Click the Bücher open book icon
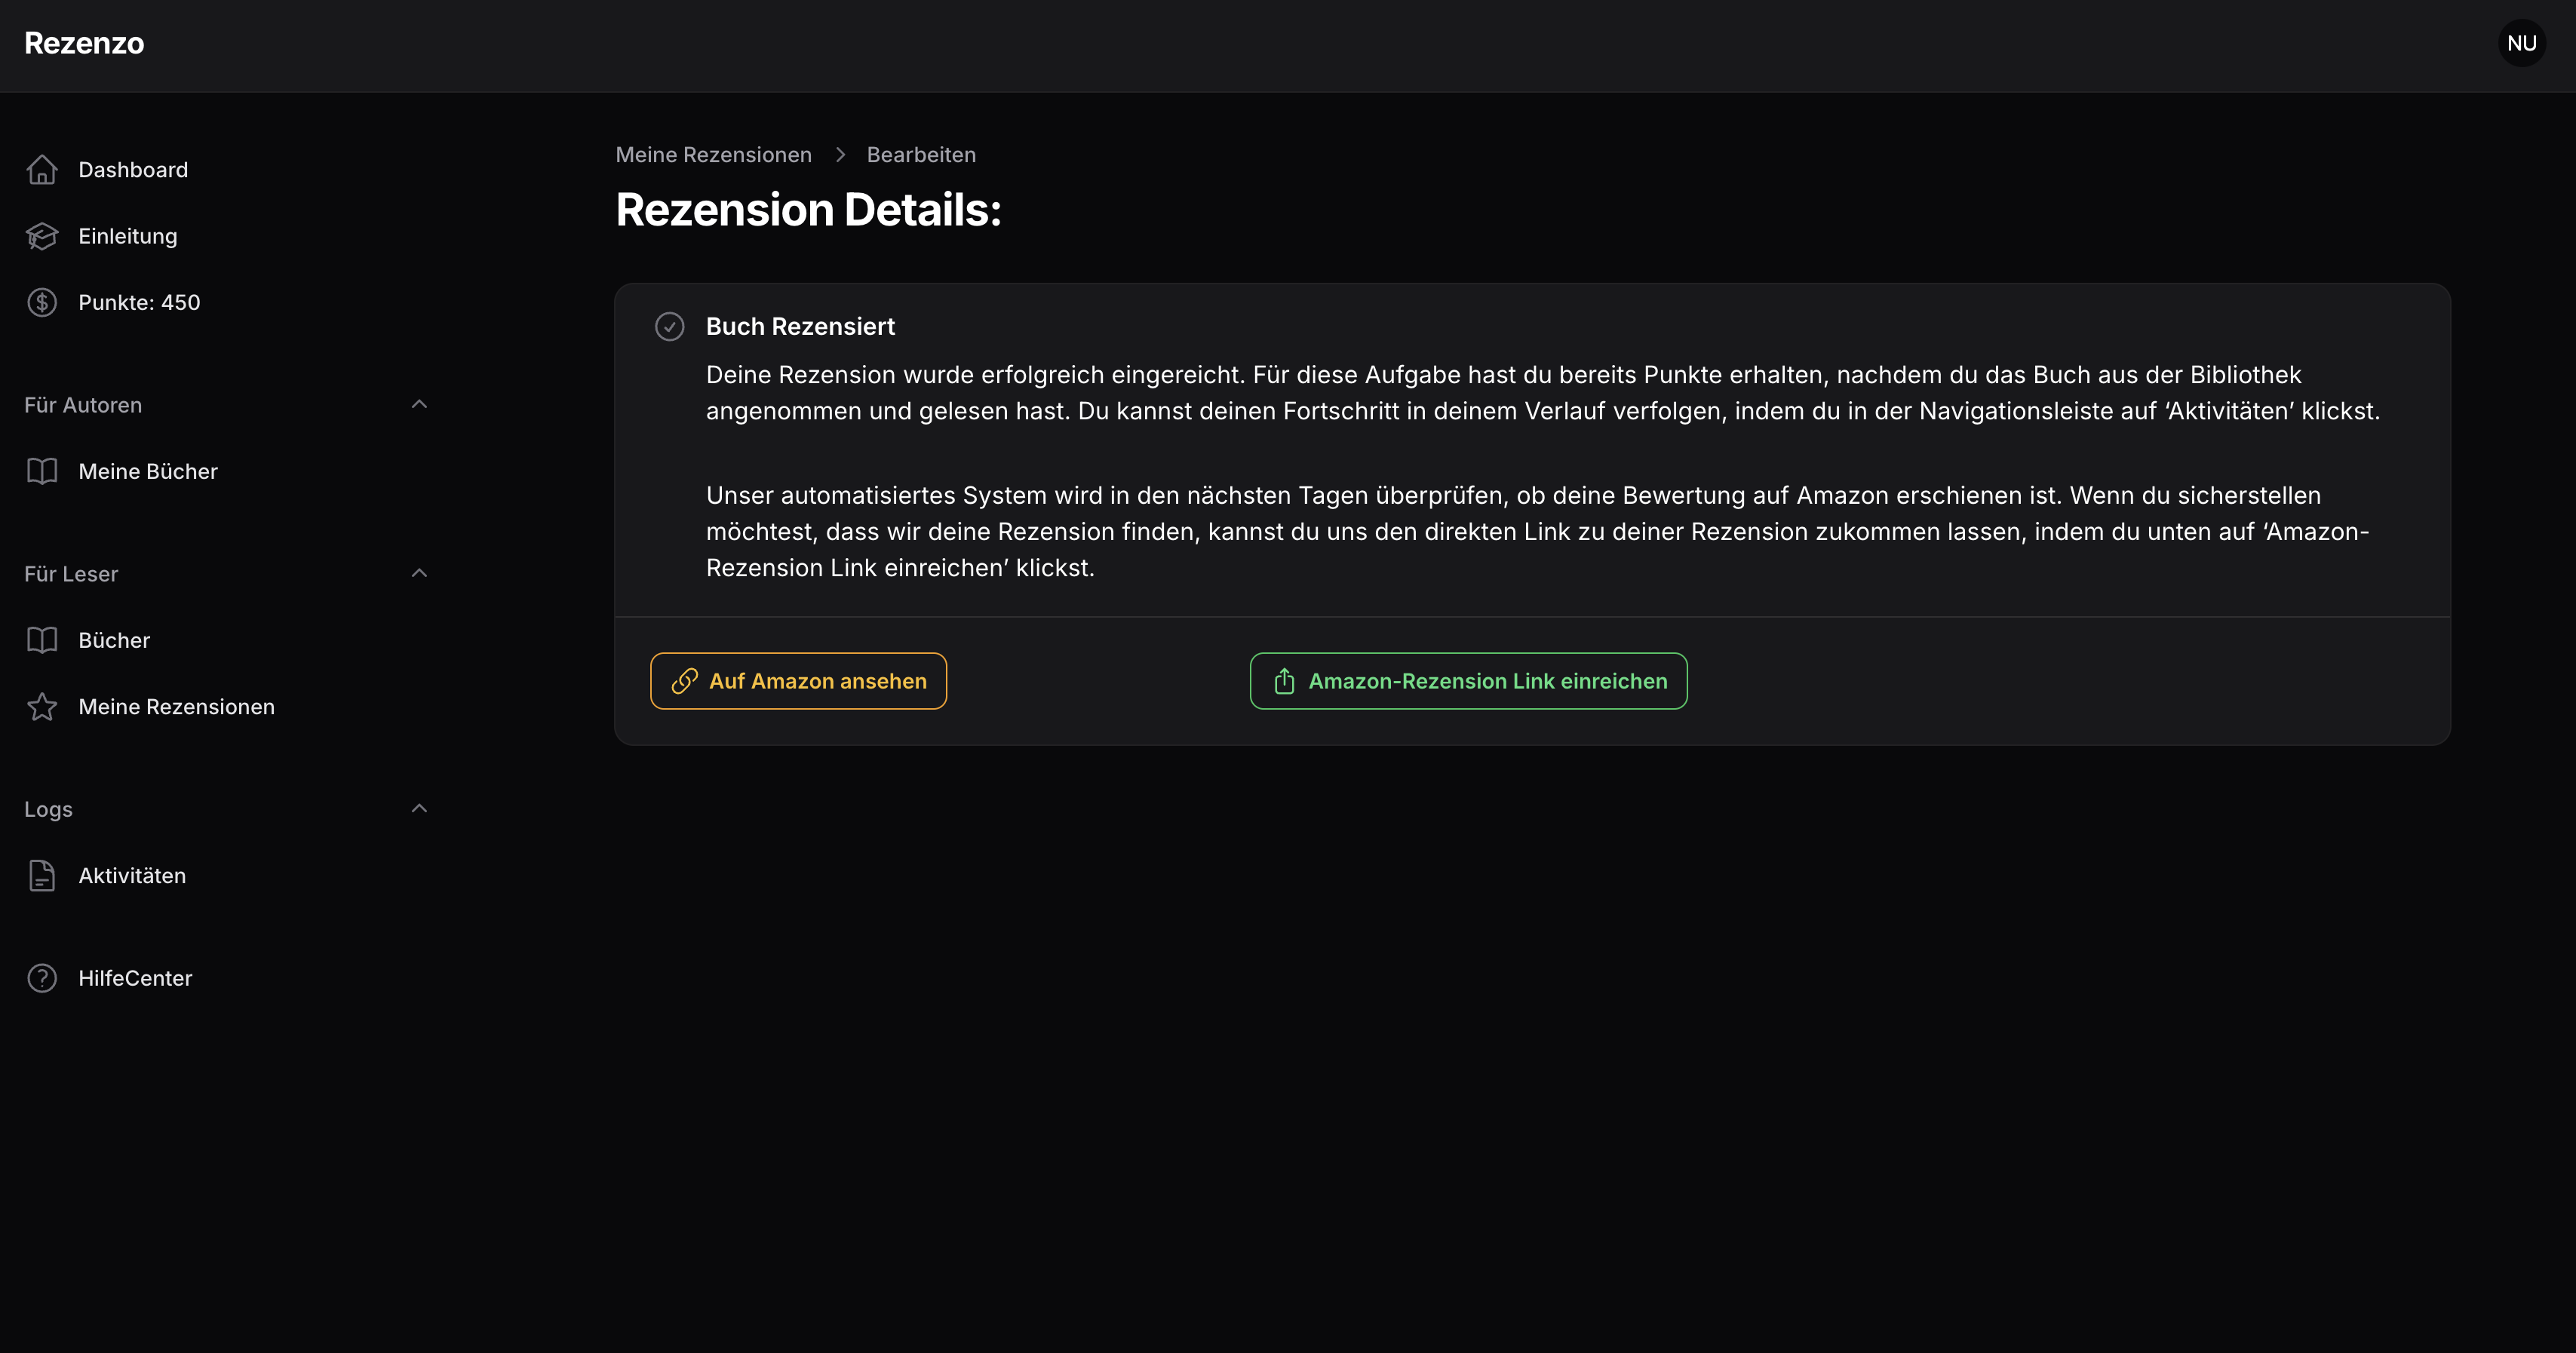The height and width of the screenshot is (1353, 2576). point(42,640)
